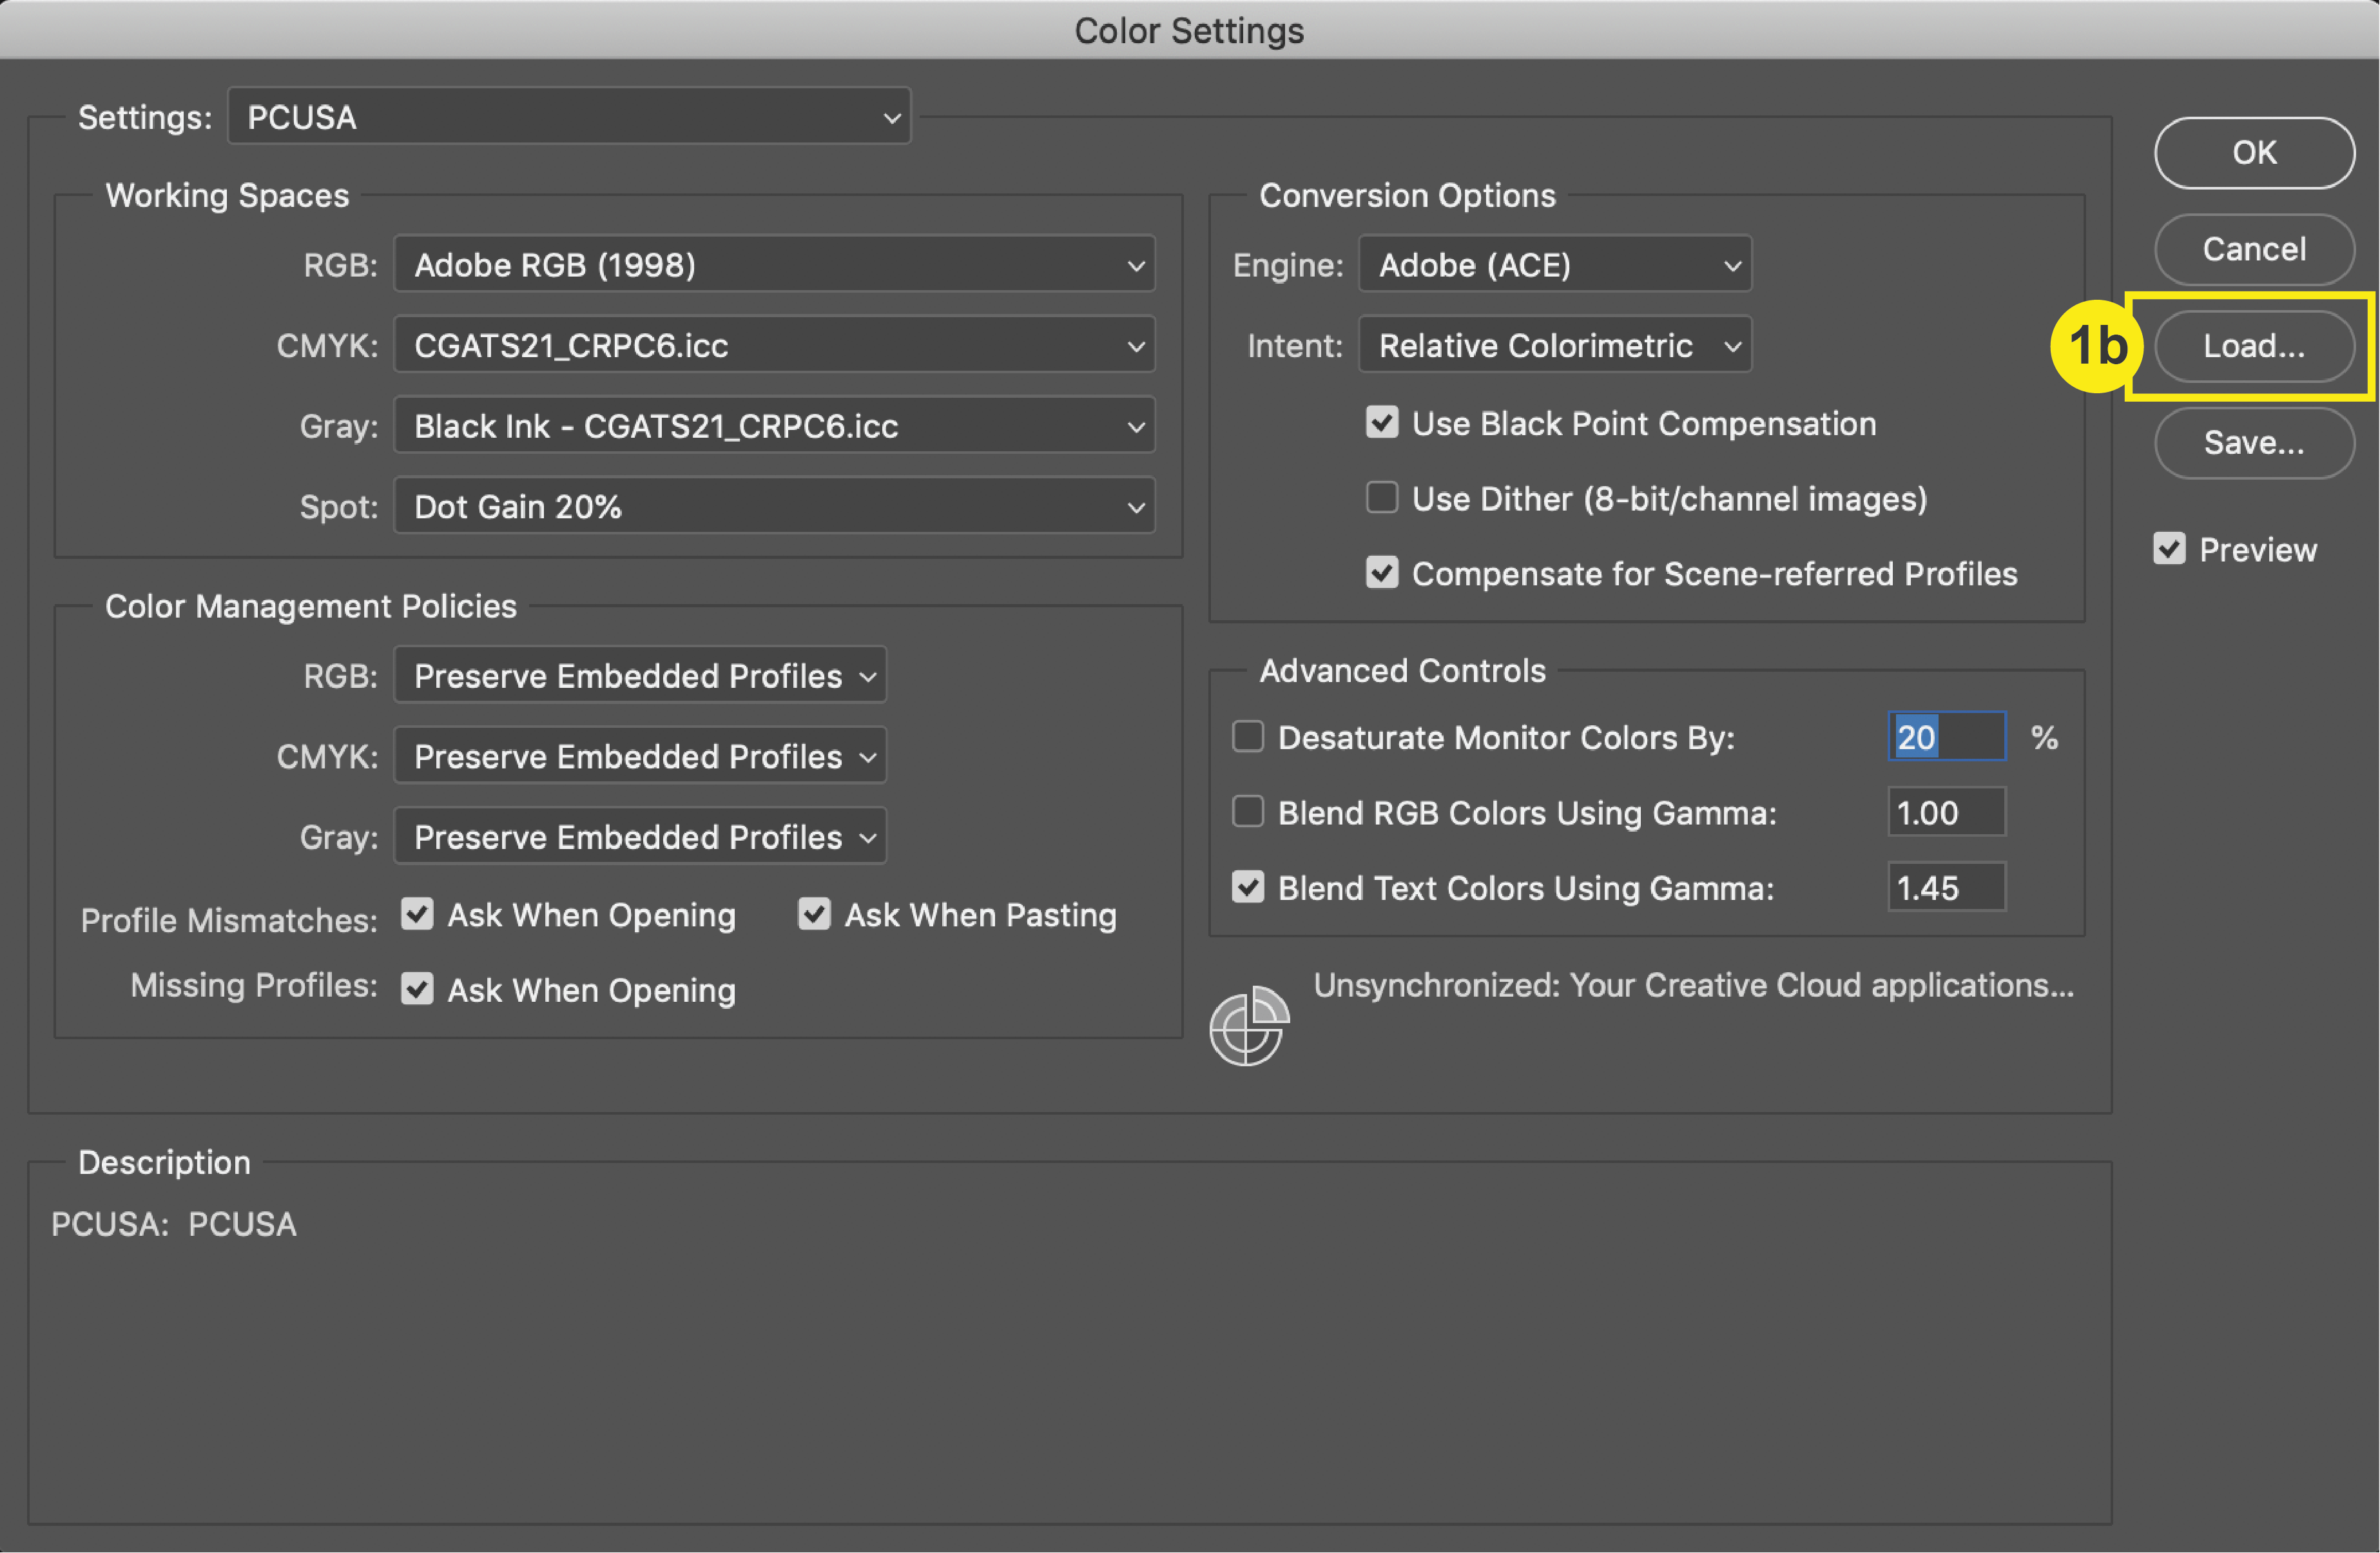Uncheck Use Black Point Compensation
2380x1553 pixels.
point(1381,422)
